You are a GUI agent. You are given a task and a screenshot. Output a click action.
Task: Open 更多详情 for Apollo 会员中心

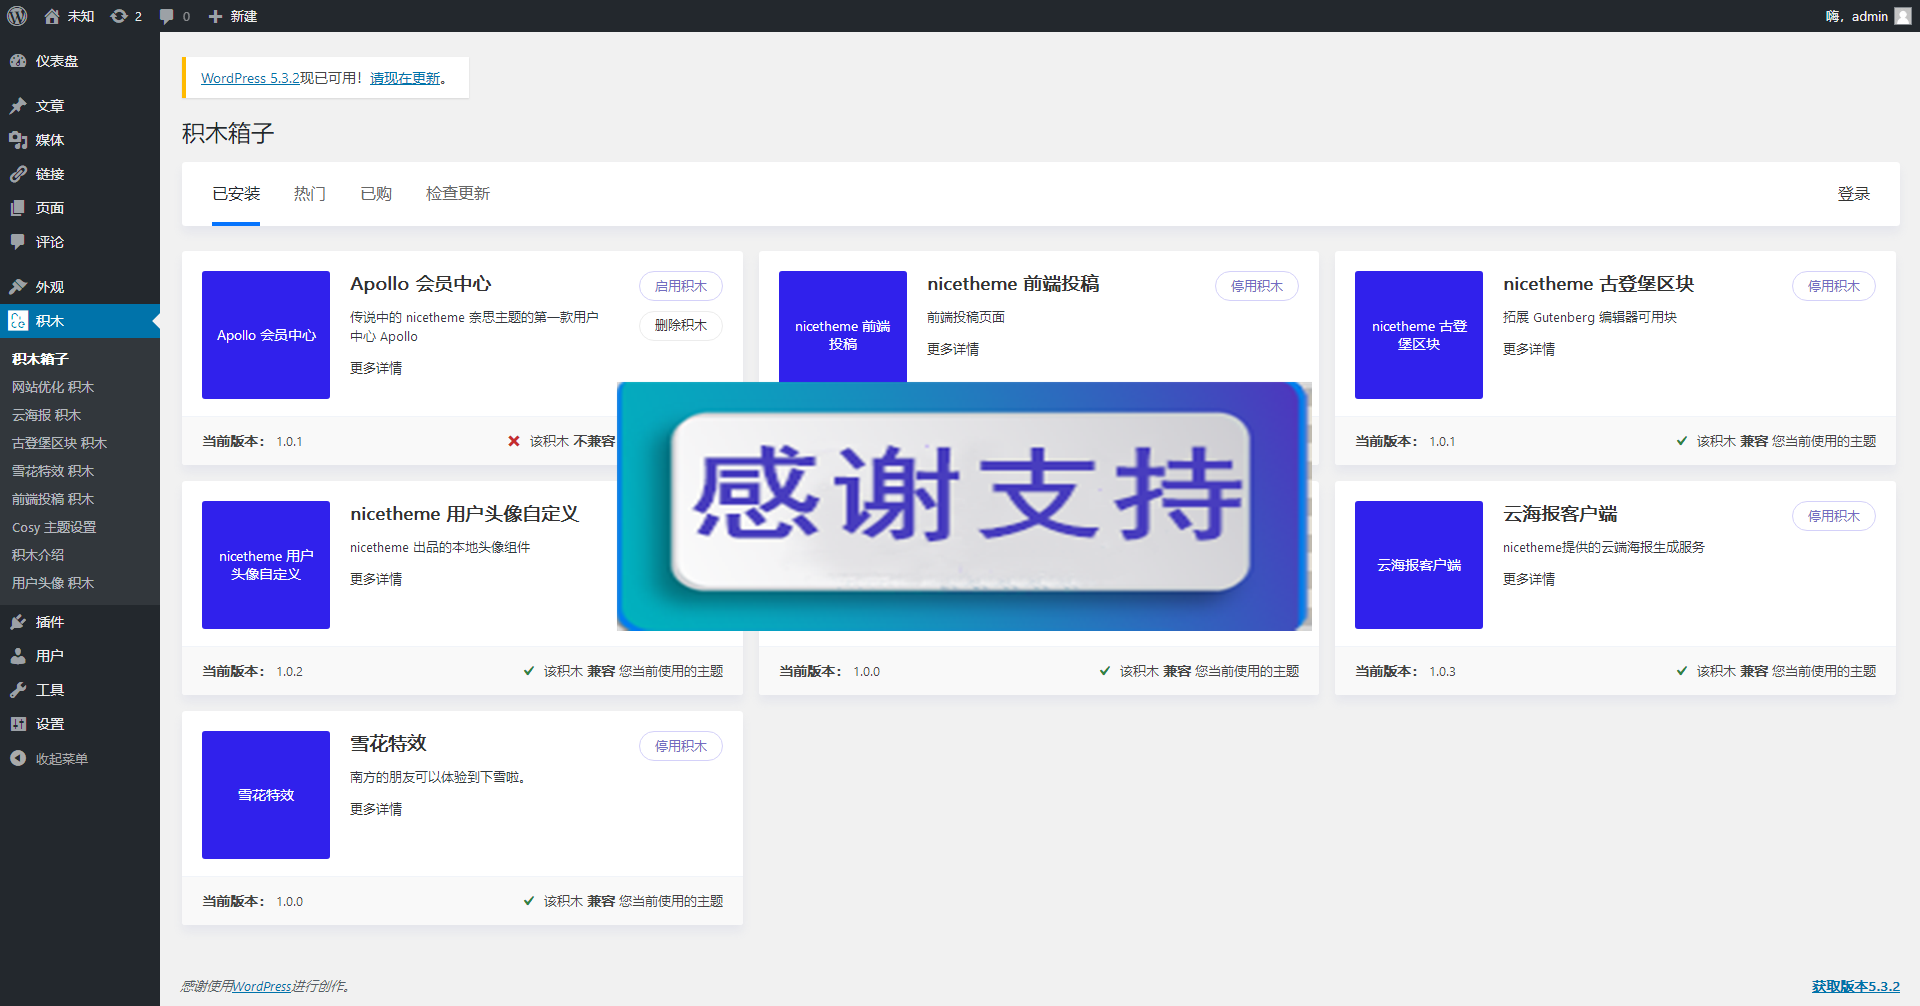(376, 368)
